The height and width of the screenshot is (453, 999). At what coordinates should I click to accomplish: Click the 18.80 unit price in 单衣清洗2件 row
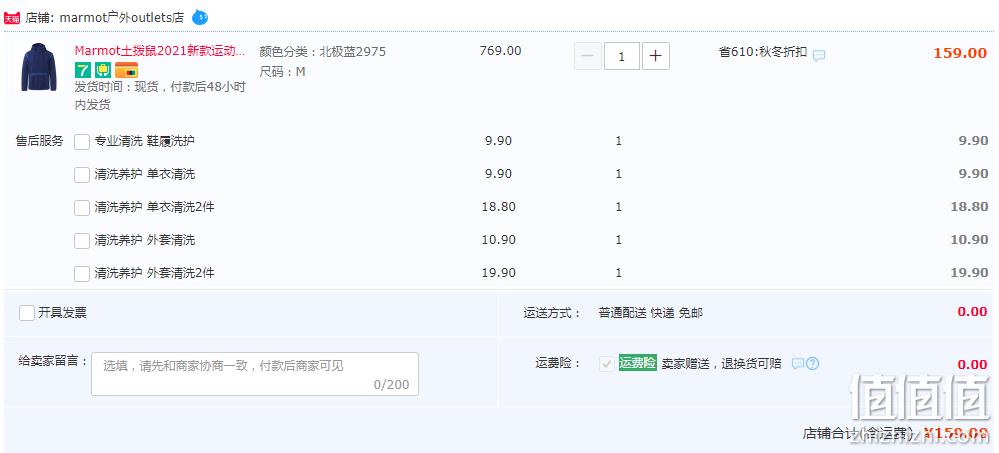point(498,206)
